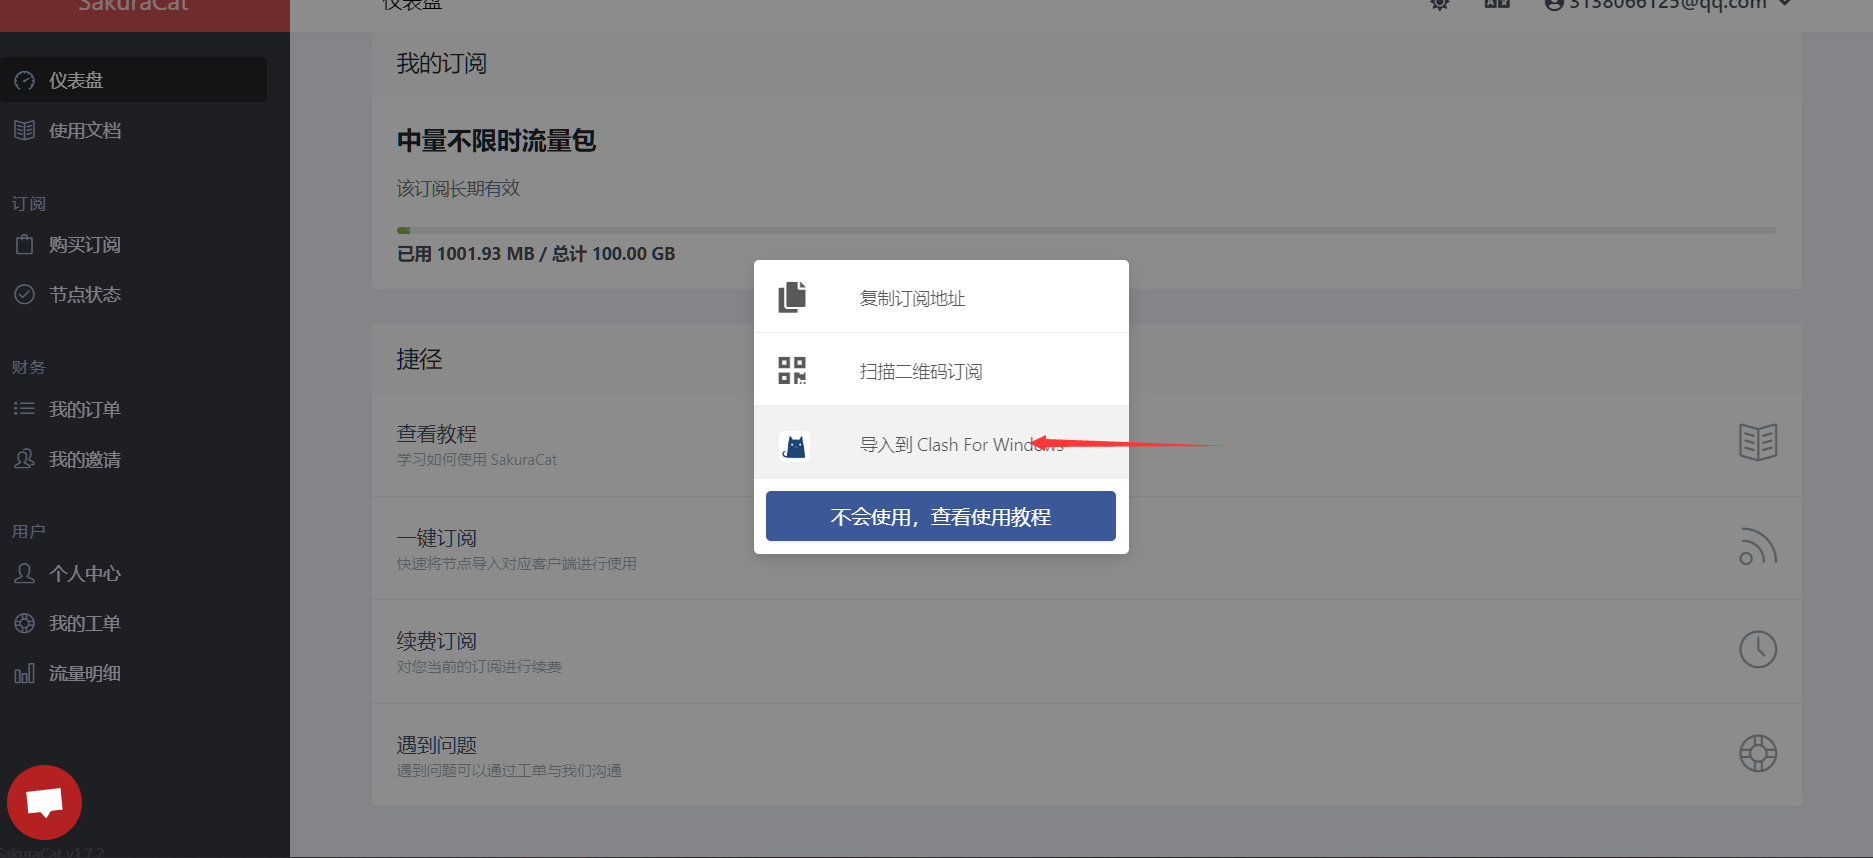1873x858 pixels.
Task: Click the QR code scan icon
Action: tap(792, 371)
